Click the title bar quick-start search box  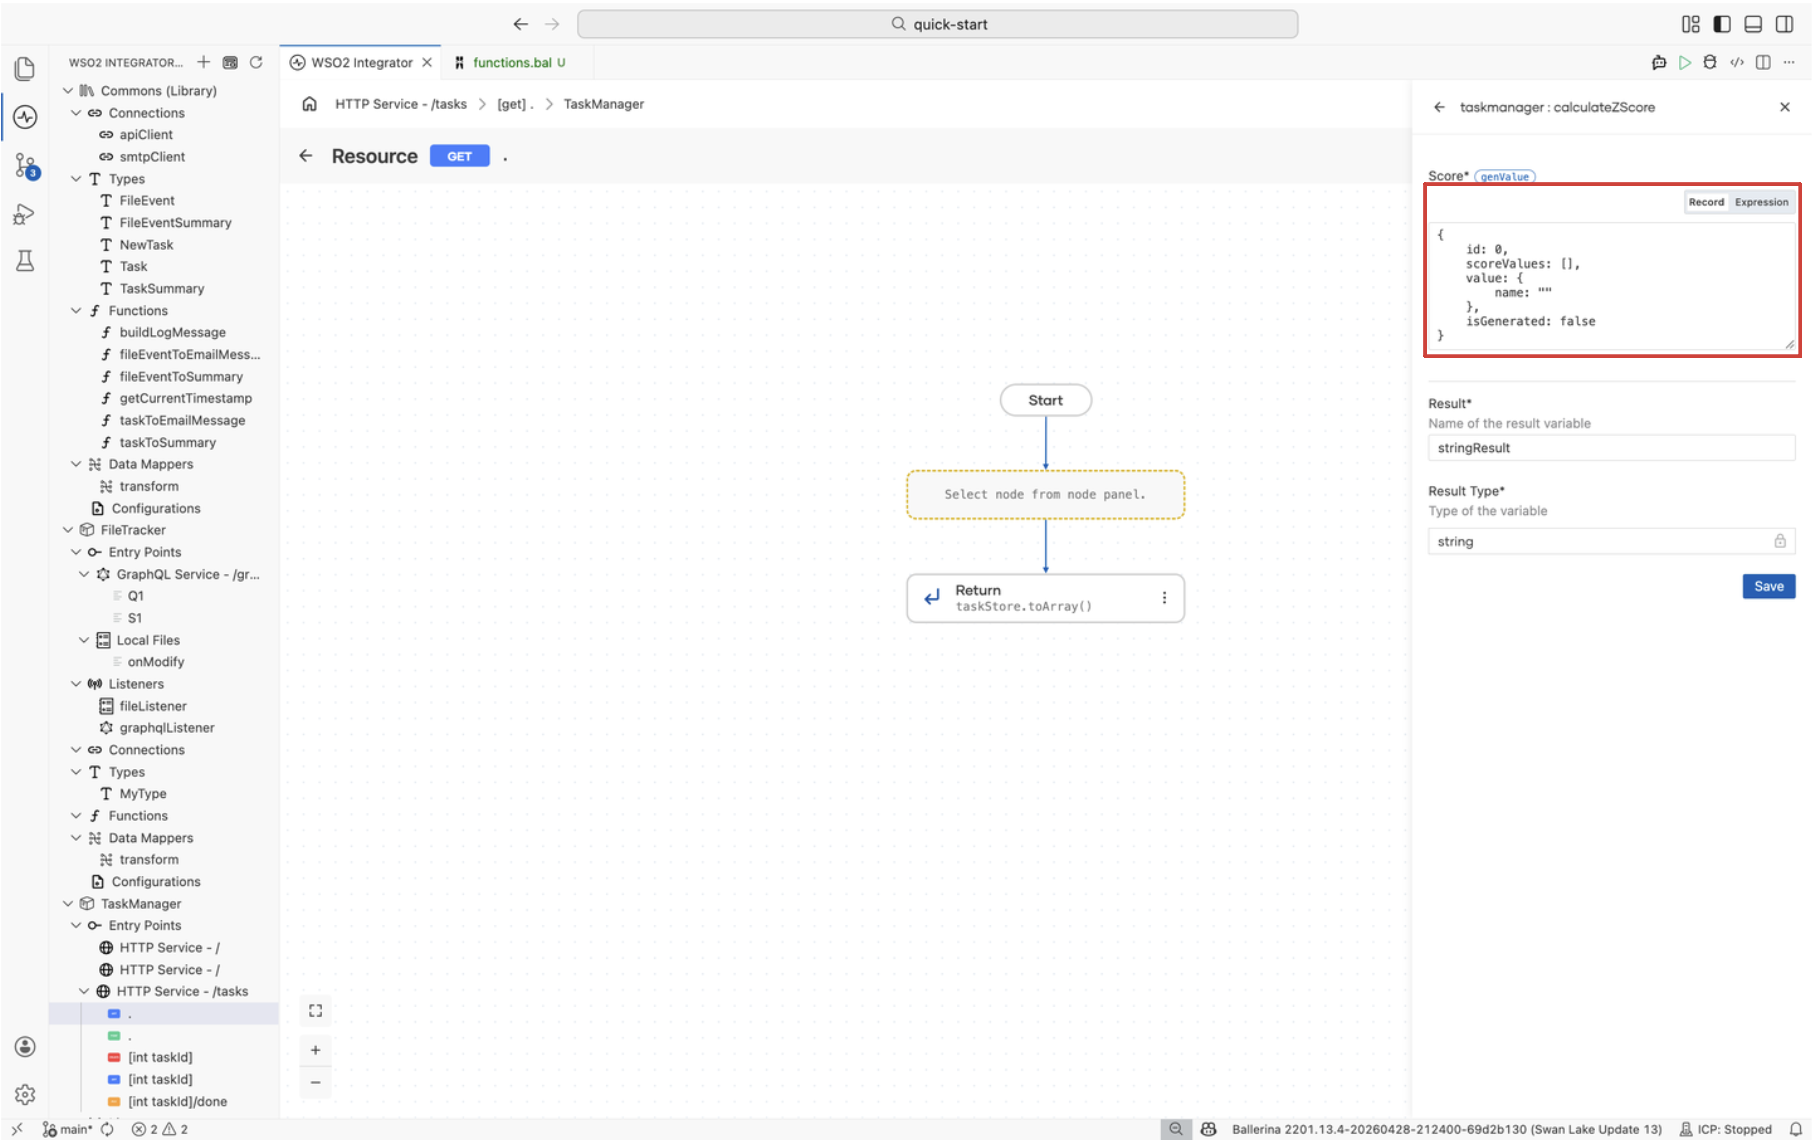coord(938,24)
